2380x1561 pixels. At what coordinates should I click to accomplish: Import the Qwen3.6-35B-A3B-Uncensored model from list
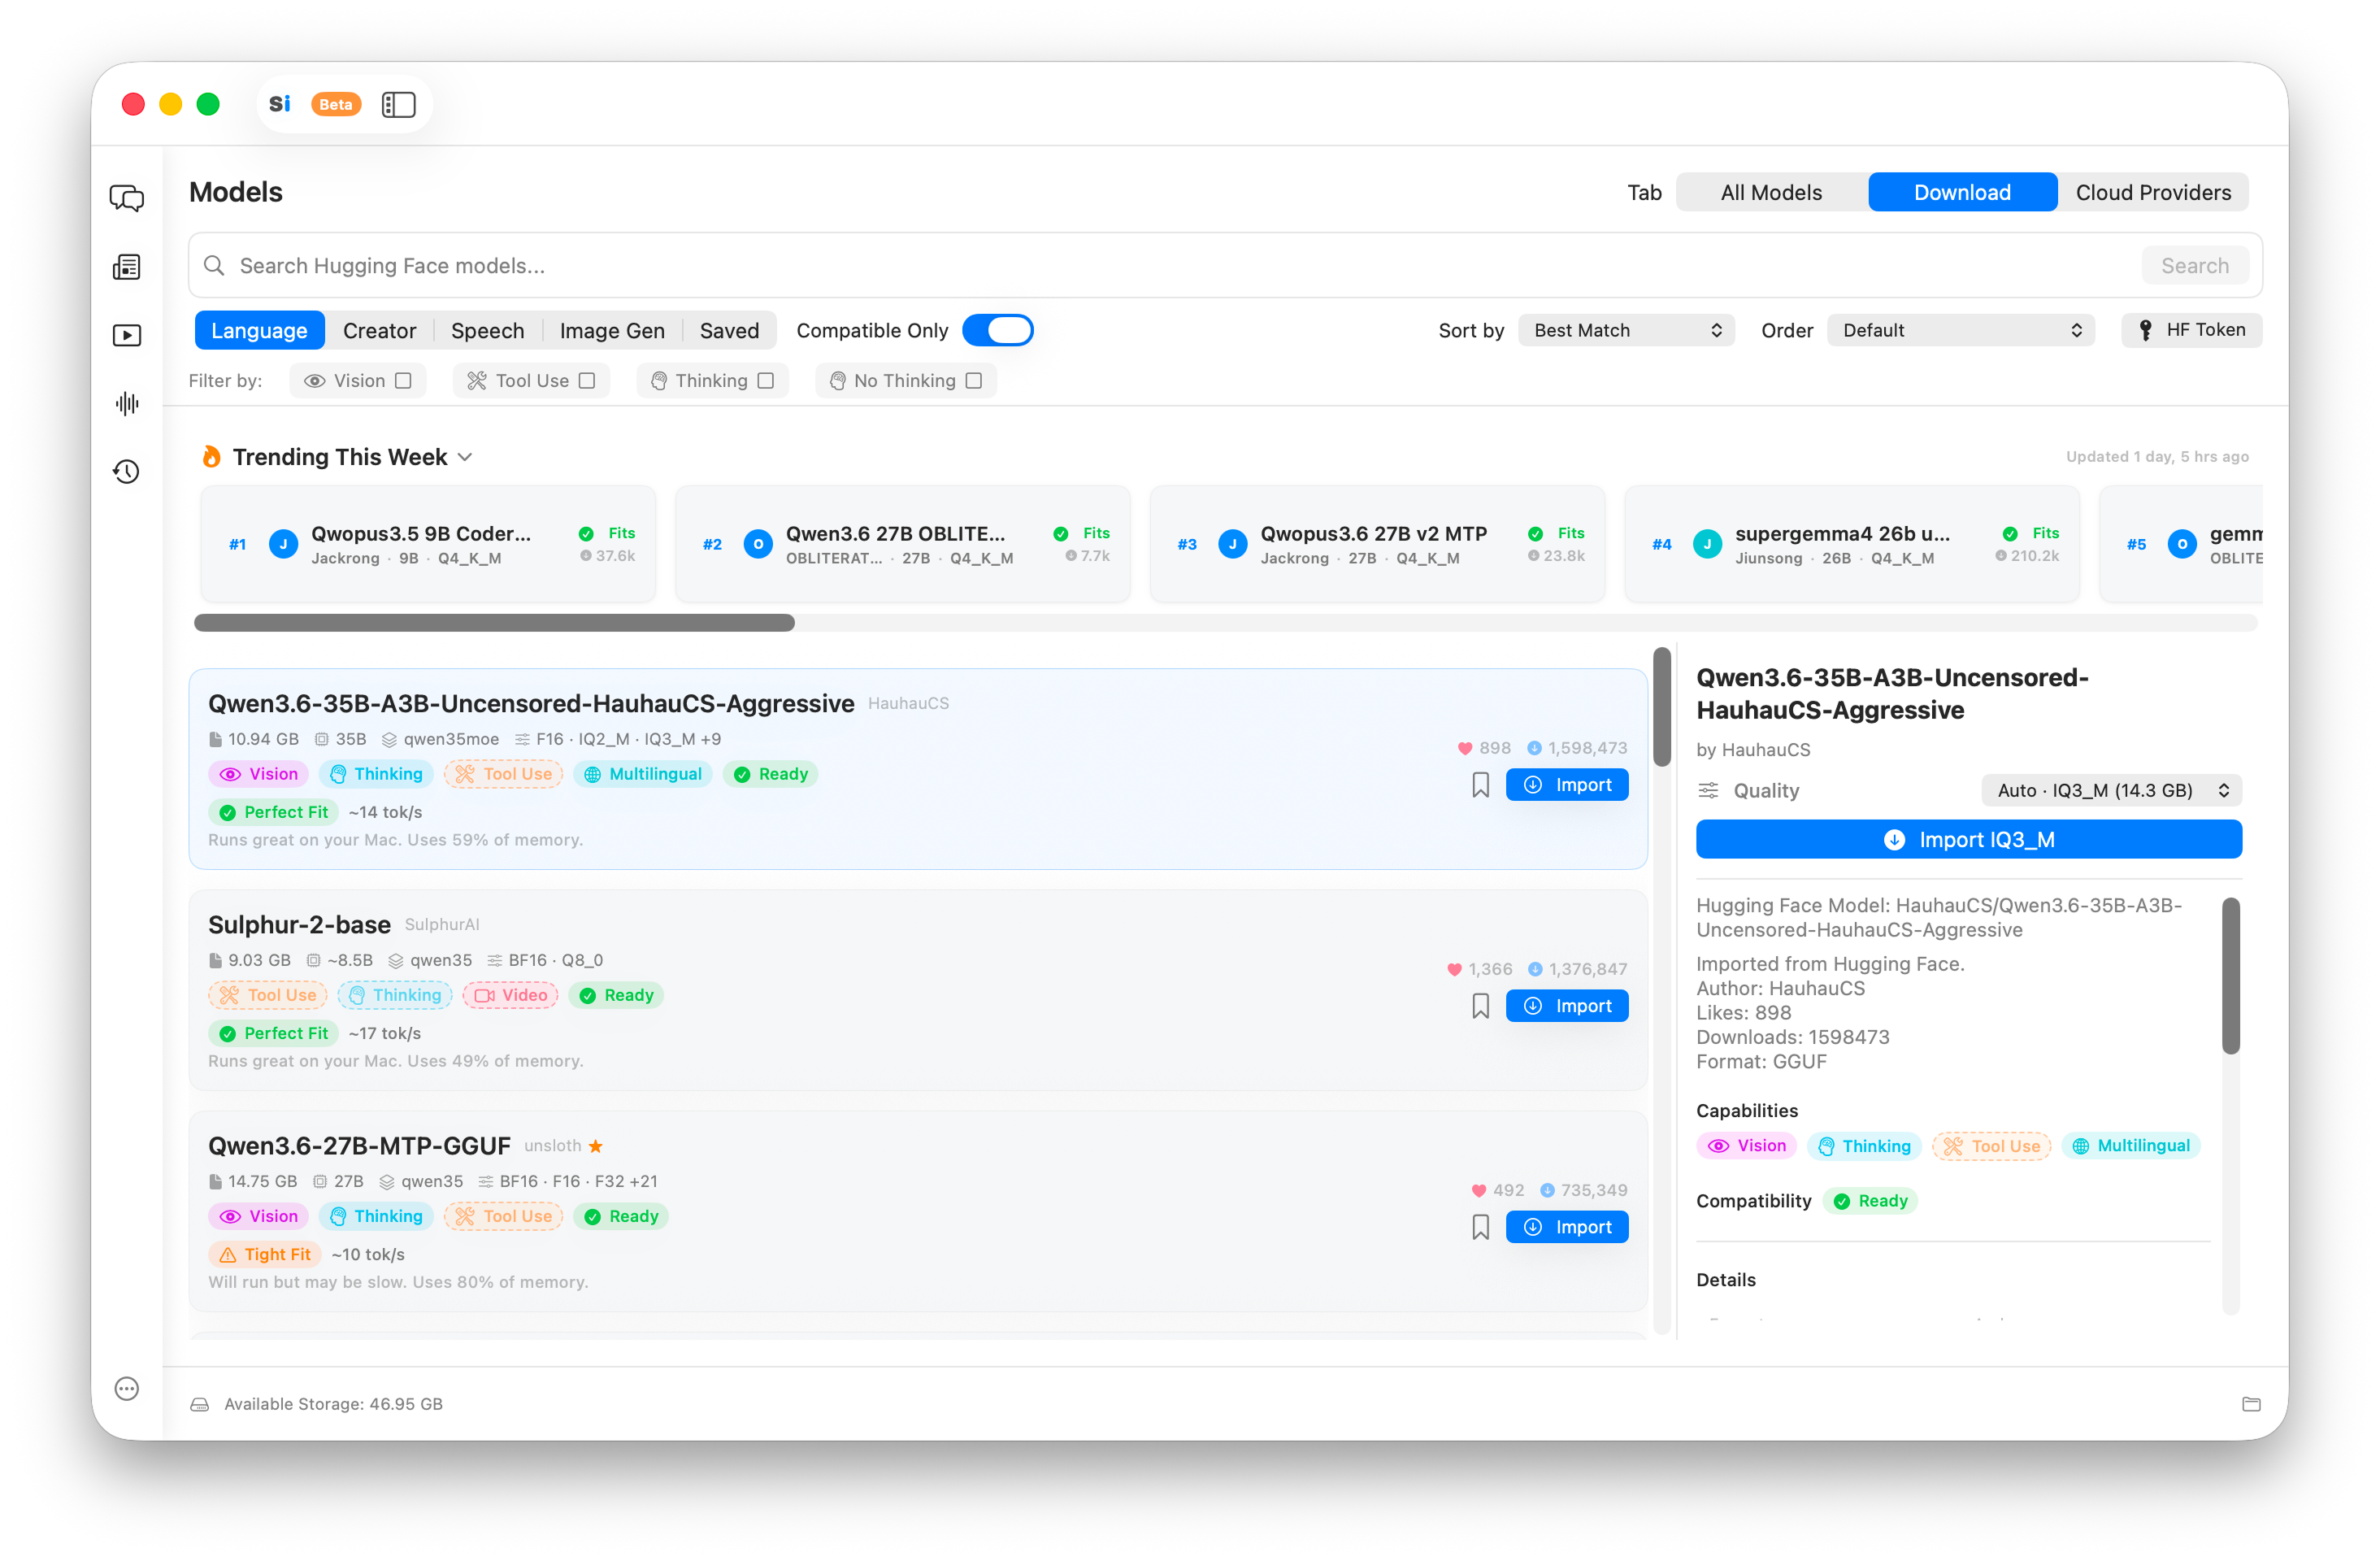pos(1567,785)
